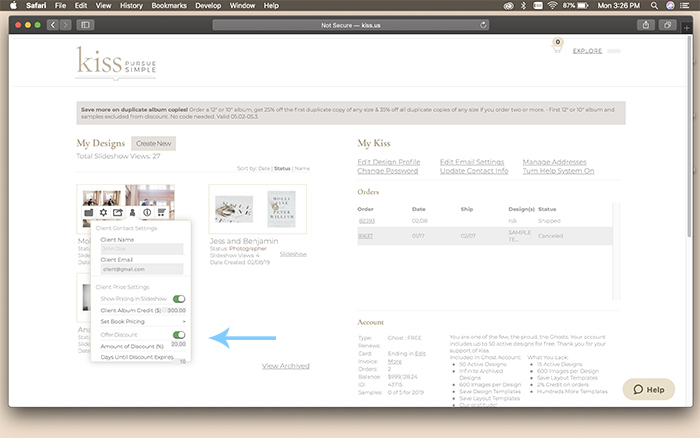The width and height of the screenshot is (700, 438).
Task: Open the View menu
Action: 103,5
